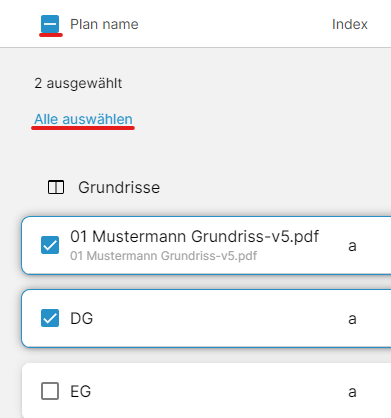Uncheck the 01 Mustermann Grundriss-v5.pdf checkbox
The image size is (391, 418).
pyautogui.click(x=50, y=245)
